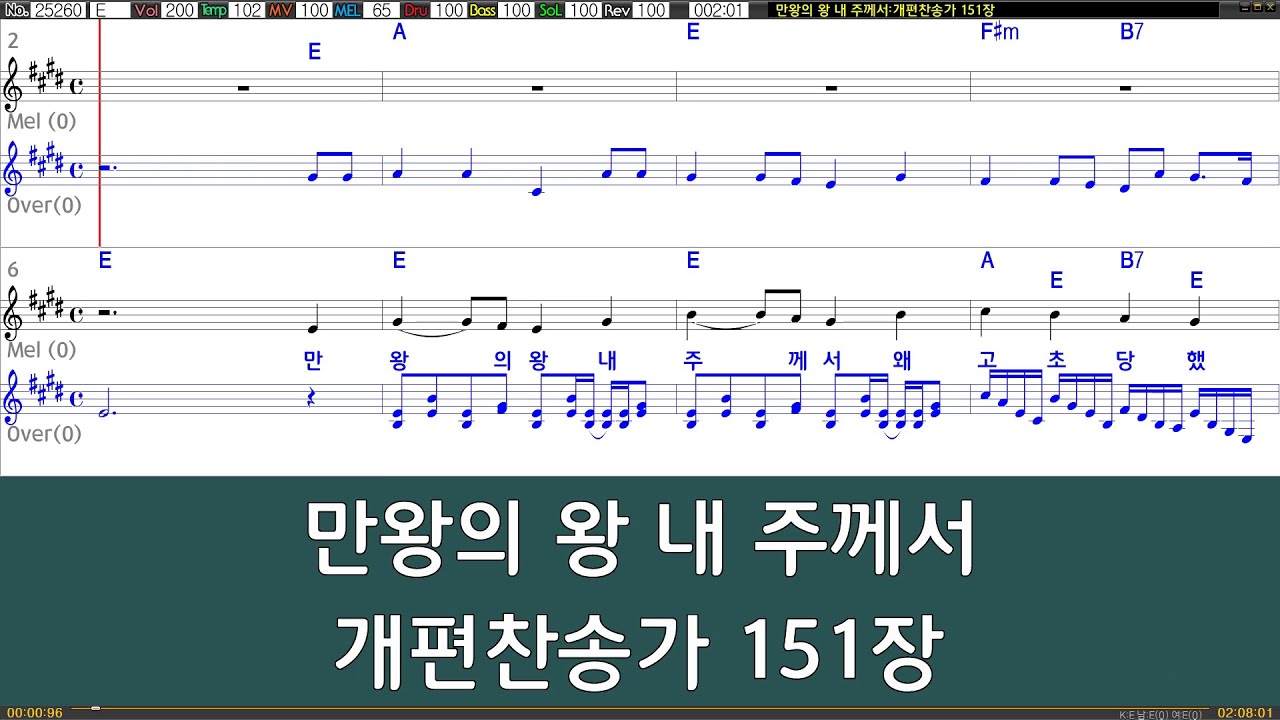
Task: Click the second row Over(0) track label
Action: (44, 434)
